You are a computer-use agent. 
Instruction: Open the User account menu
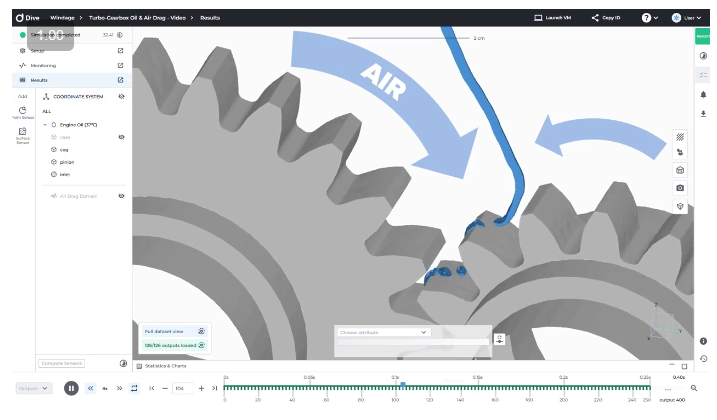click(686, 18)
